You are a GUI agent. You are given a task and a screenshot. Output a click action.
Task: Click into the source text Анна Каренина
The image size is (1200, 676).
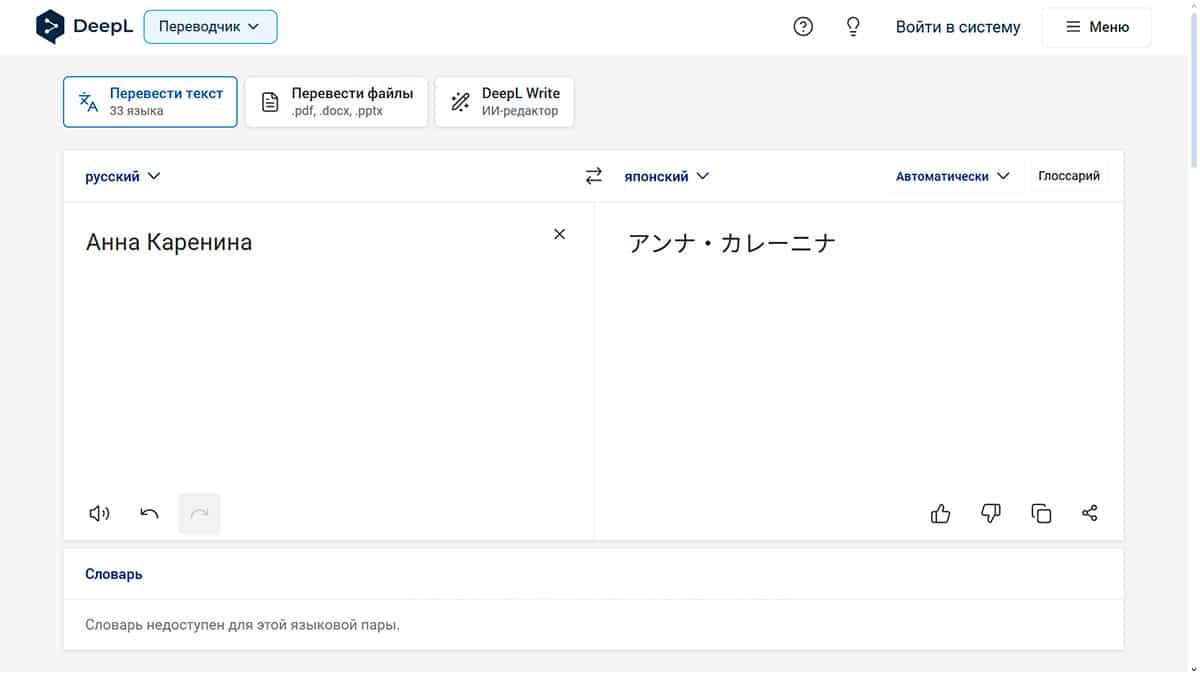169,241
